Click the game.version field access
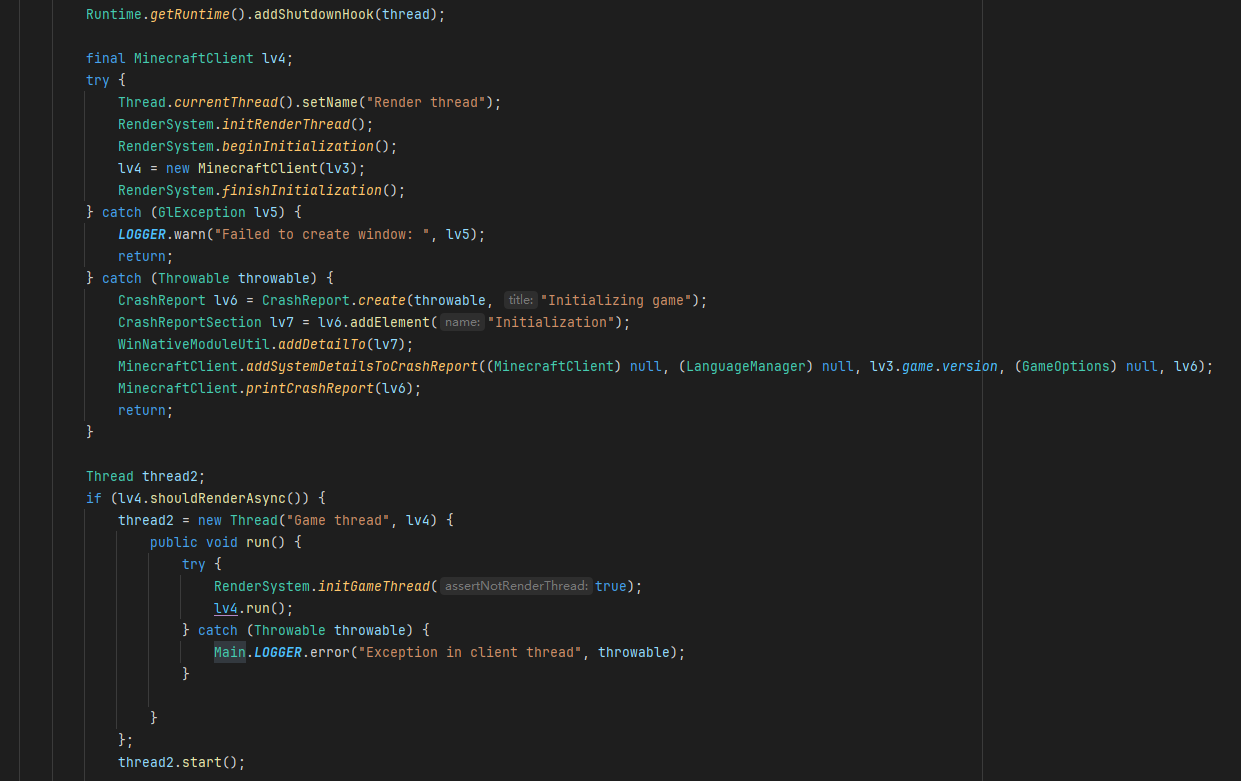 (x=950, y=367)
